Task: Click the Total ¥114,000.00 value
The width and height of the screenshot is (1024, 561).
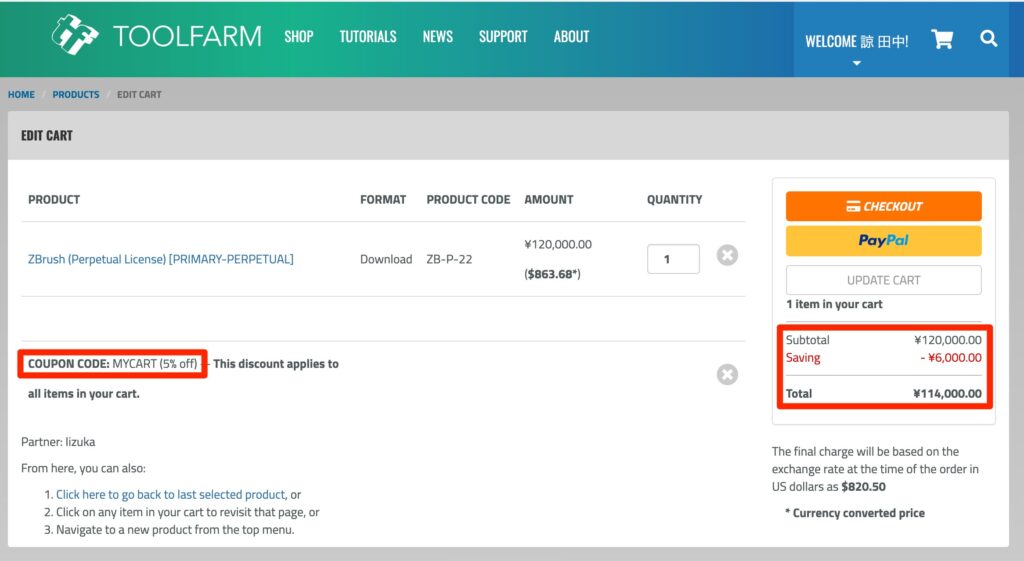Action: point(947,394)
